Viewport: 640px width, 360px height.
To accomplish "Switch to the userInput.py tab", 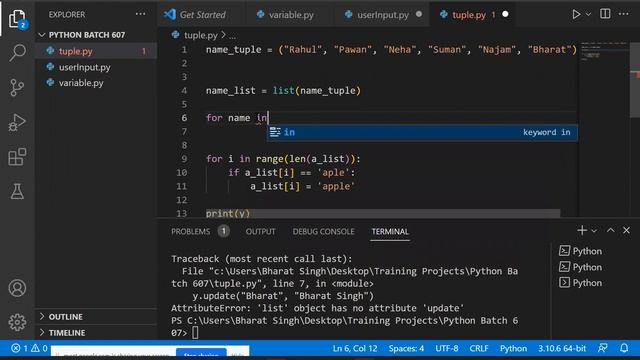I will 383,15.
